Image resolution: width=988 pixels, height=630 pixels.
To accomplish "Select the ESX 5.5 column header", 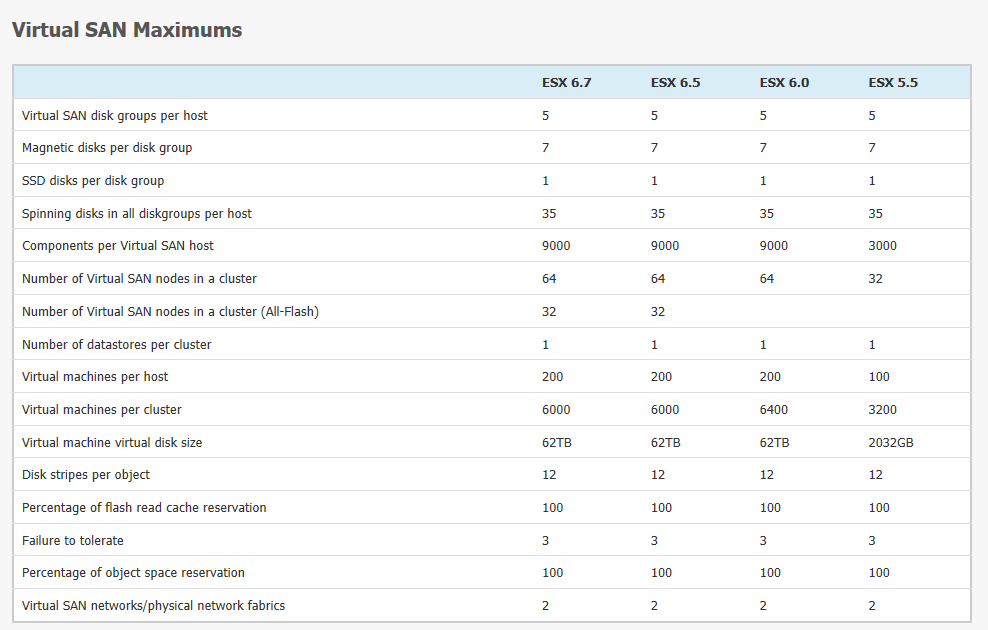I will click(x=893, y=83).
